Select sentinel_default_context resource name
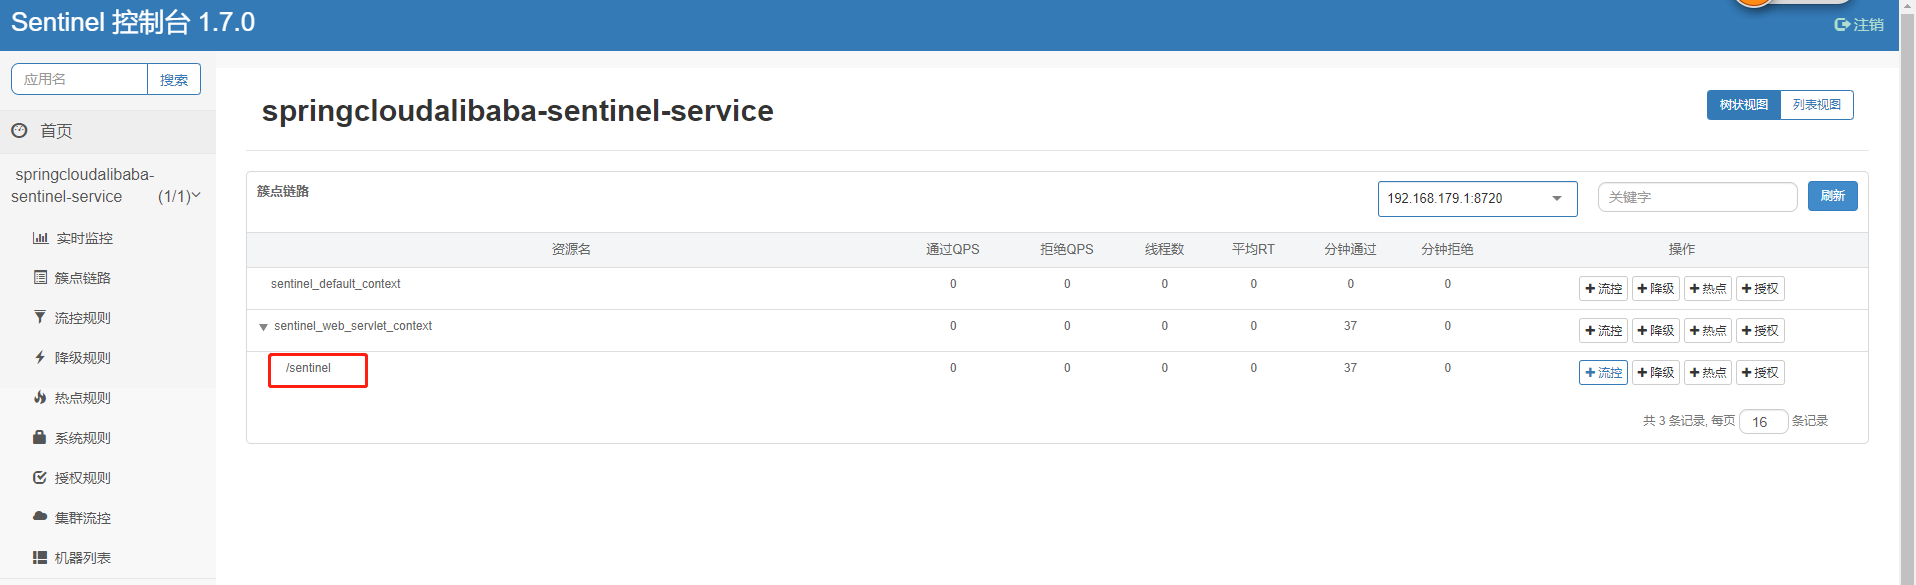The height and width of the screenshot is (585, 1916). [335, 284]
